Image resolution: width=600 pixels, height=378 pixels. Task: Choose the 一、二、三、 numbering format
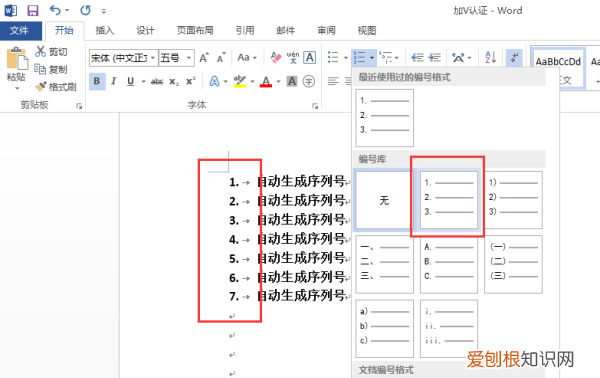[x=385, y=264]
